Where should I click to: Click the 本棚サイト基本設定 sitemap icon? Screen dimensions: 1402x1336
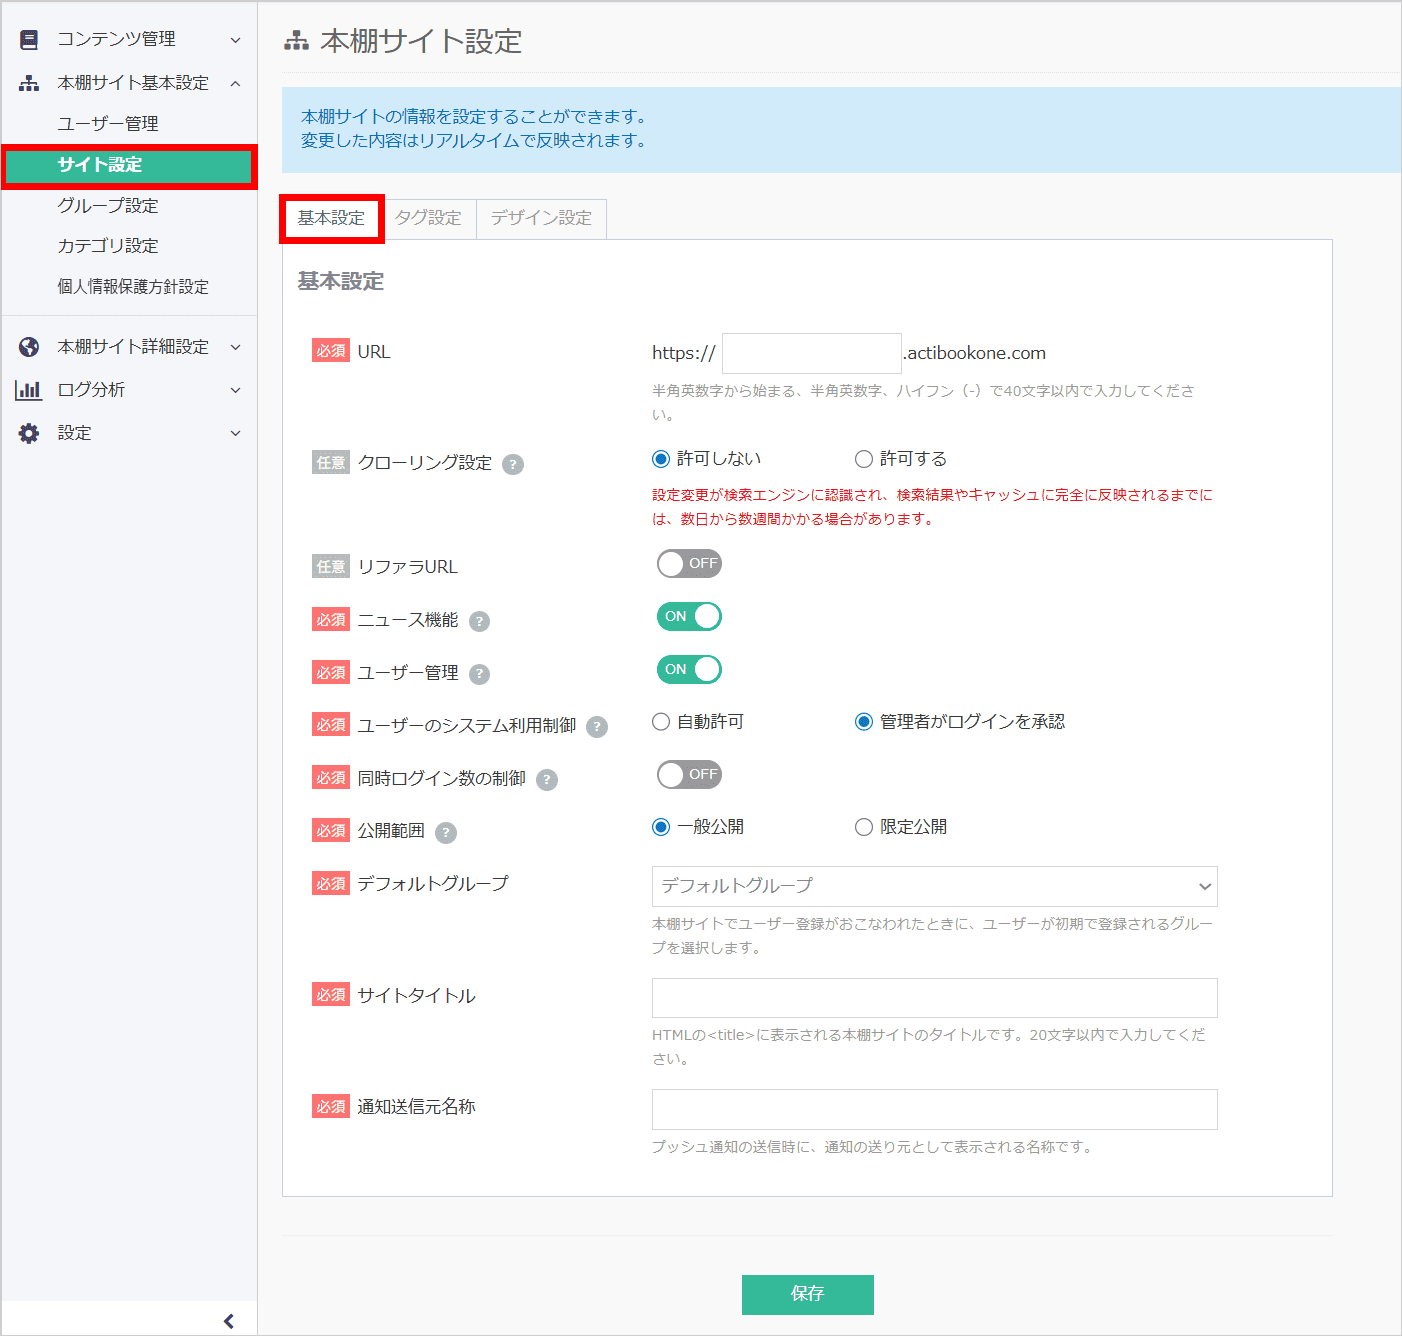pyautogui.click(x=29, y=83)
